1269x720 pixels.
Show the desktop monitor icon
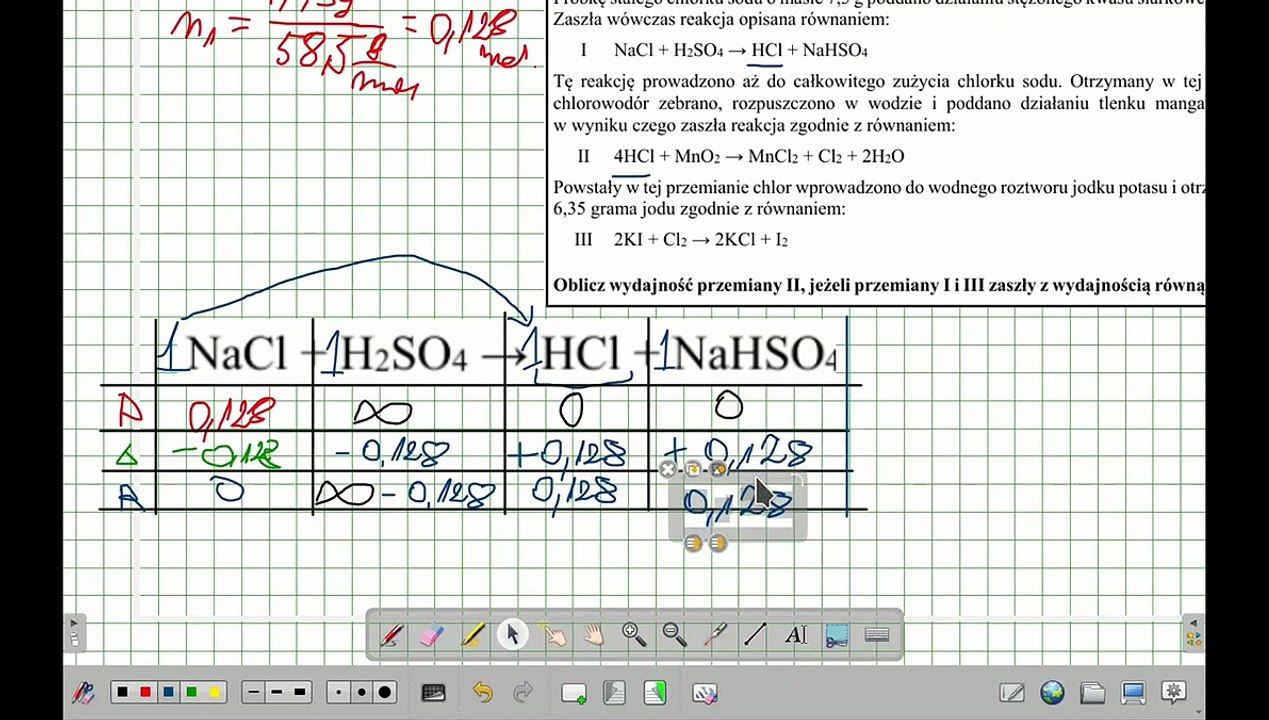click(1133, 692)
